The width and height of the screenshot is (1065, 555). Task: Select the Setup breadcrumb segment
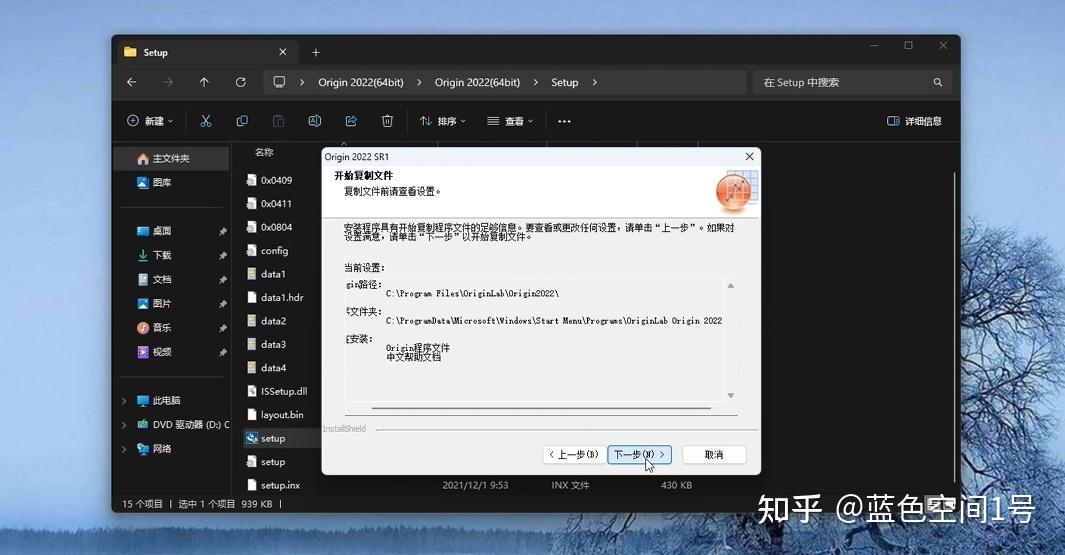tap(564, 82)
